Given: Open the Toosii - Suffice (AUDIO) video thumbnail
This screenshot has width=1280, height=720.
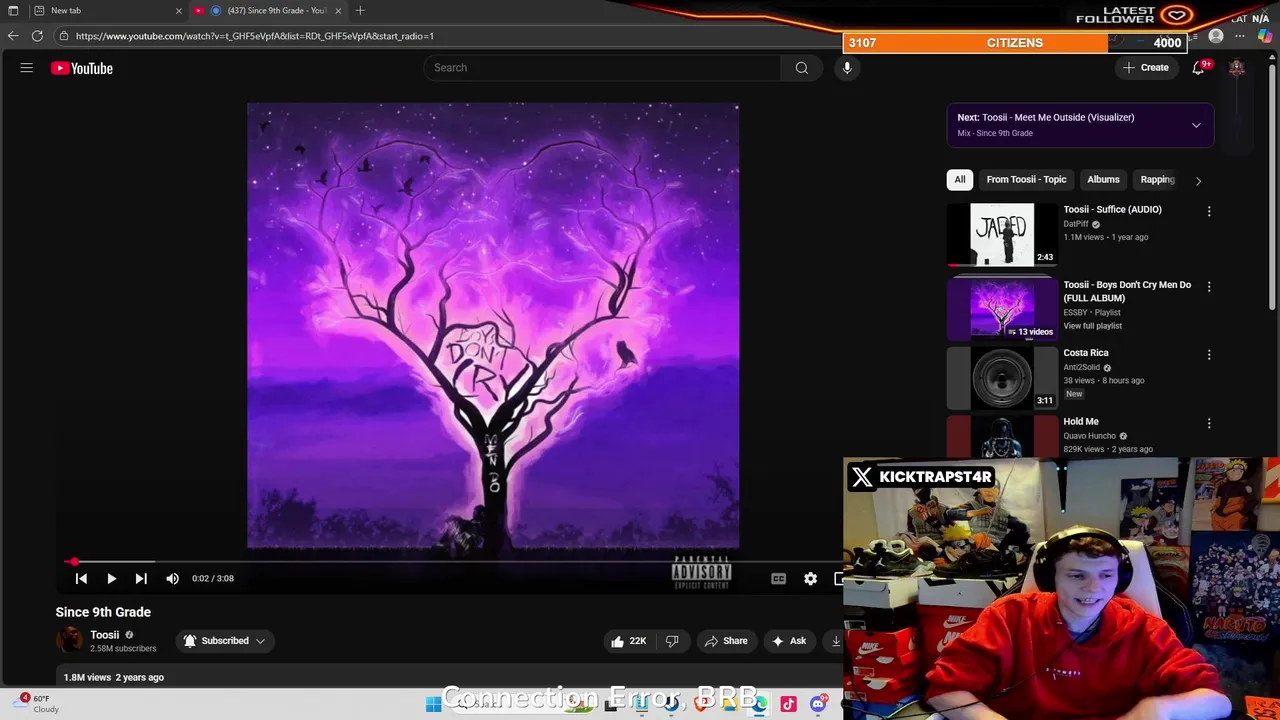Looking at the screenshot, I should click(x=1002, y=235).
